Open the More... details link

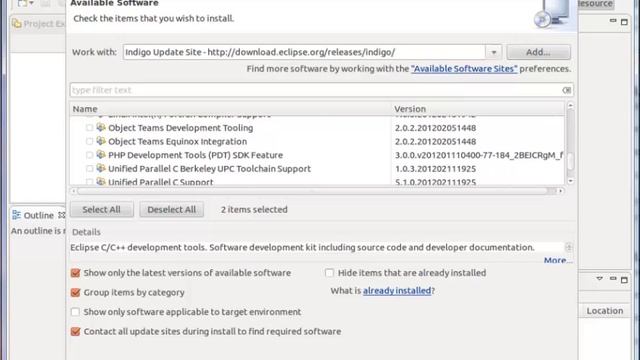(558, 260)
